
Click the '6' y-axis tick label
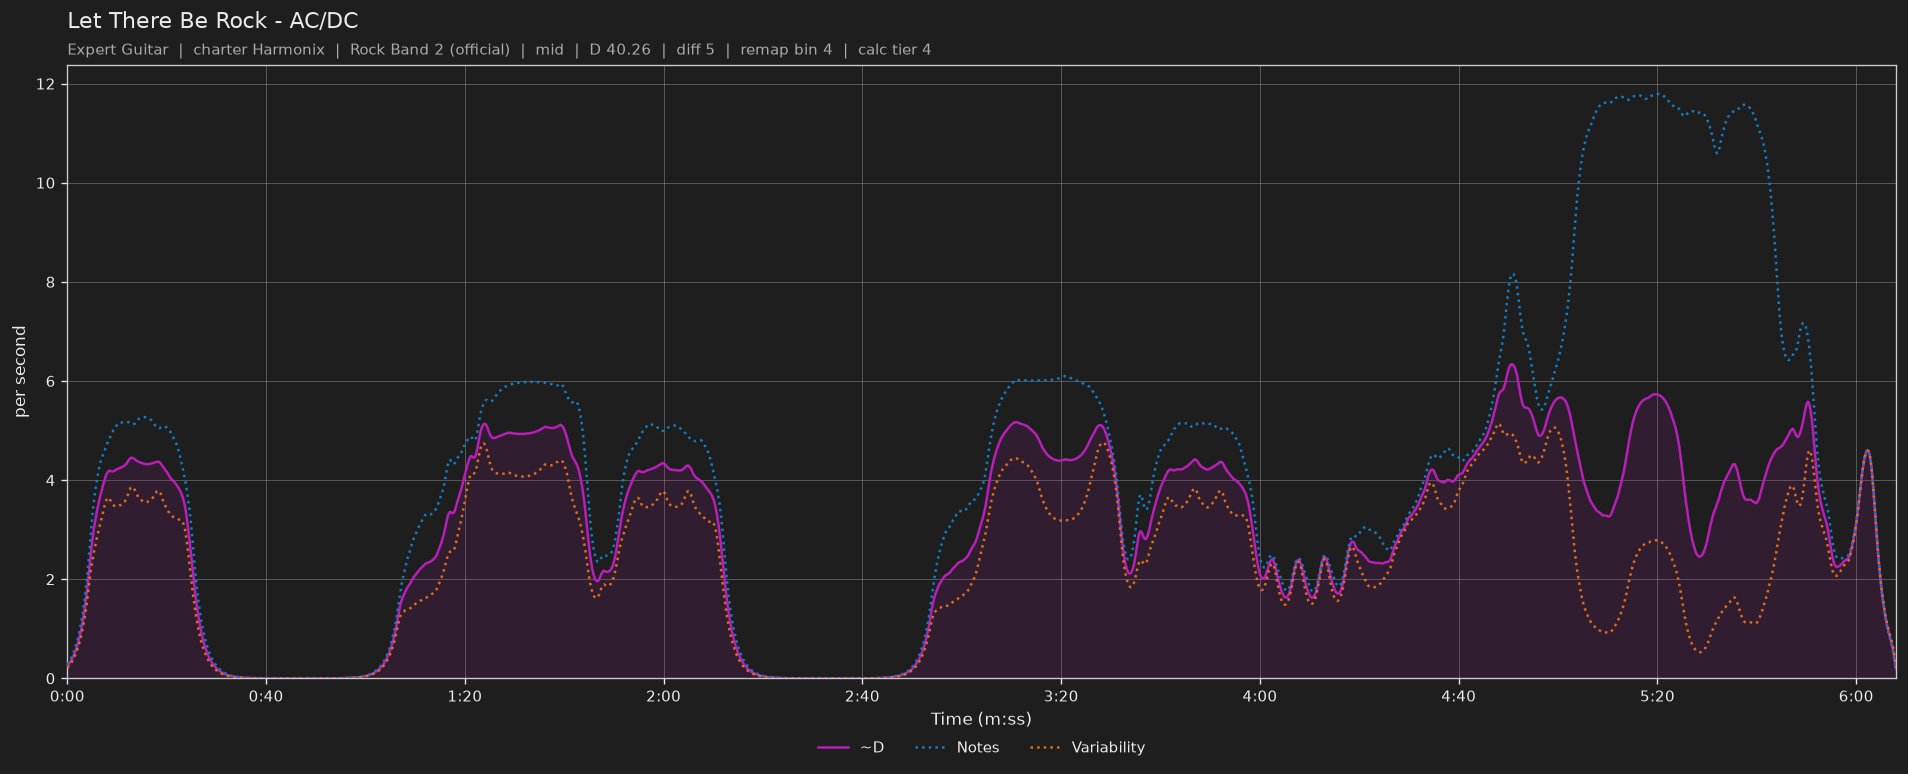pyautogui.click(x=51, y=382)
